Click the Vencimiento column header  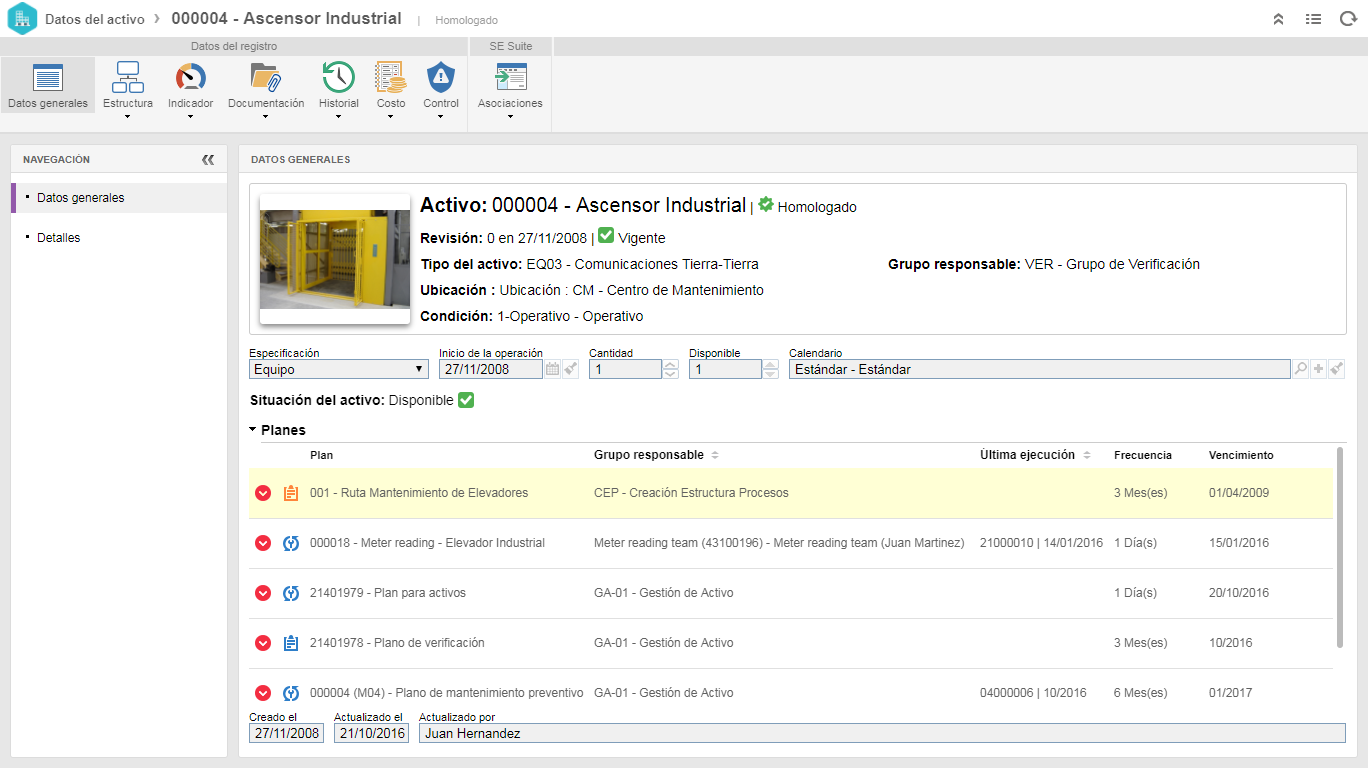(1241, 455)
